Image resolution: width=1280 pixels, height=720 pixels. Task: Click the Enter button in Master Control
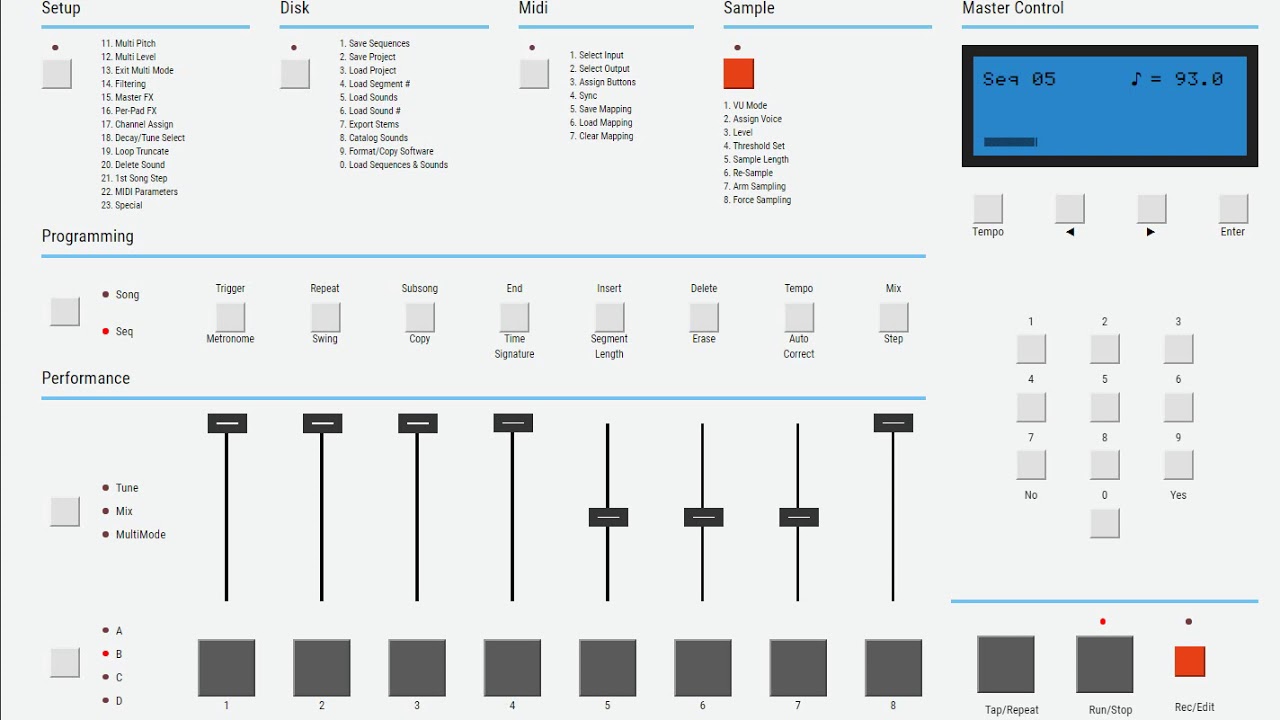click(1234, 208)
